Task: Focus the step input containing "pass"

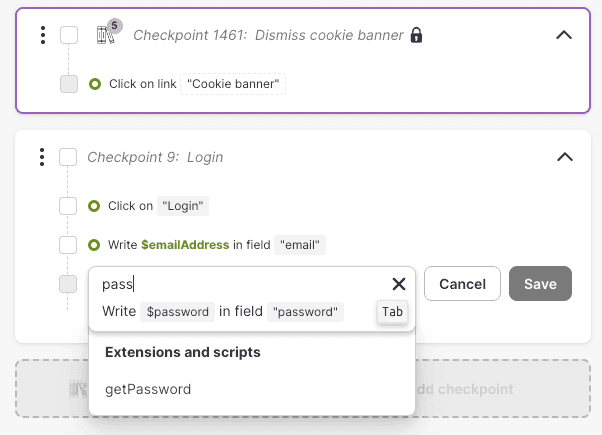Action: [240, 284]
